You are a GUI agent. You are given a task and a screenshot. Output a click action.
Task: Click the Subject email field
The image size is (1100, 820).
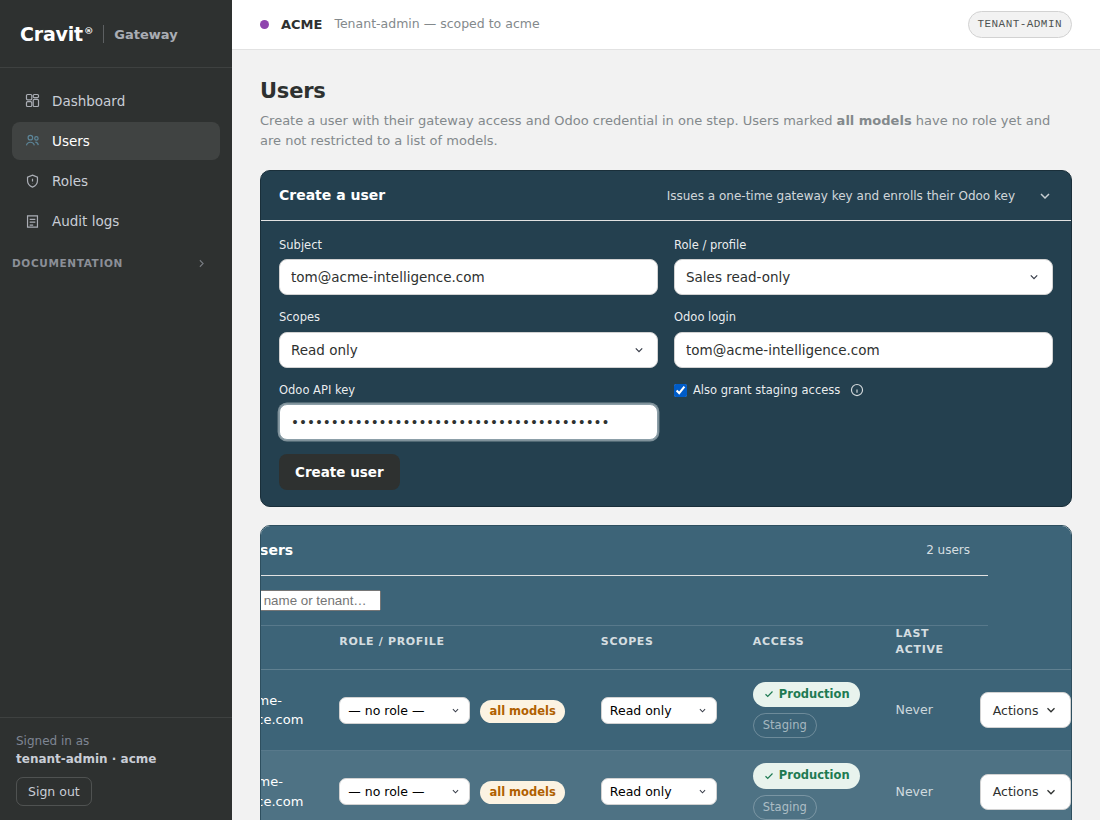pyautogui.click(x=468, y=277)
